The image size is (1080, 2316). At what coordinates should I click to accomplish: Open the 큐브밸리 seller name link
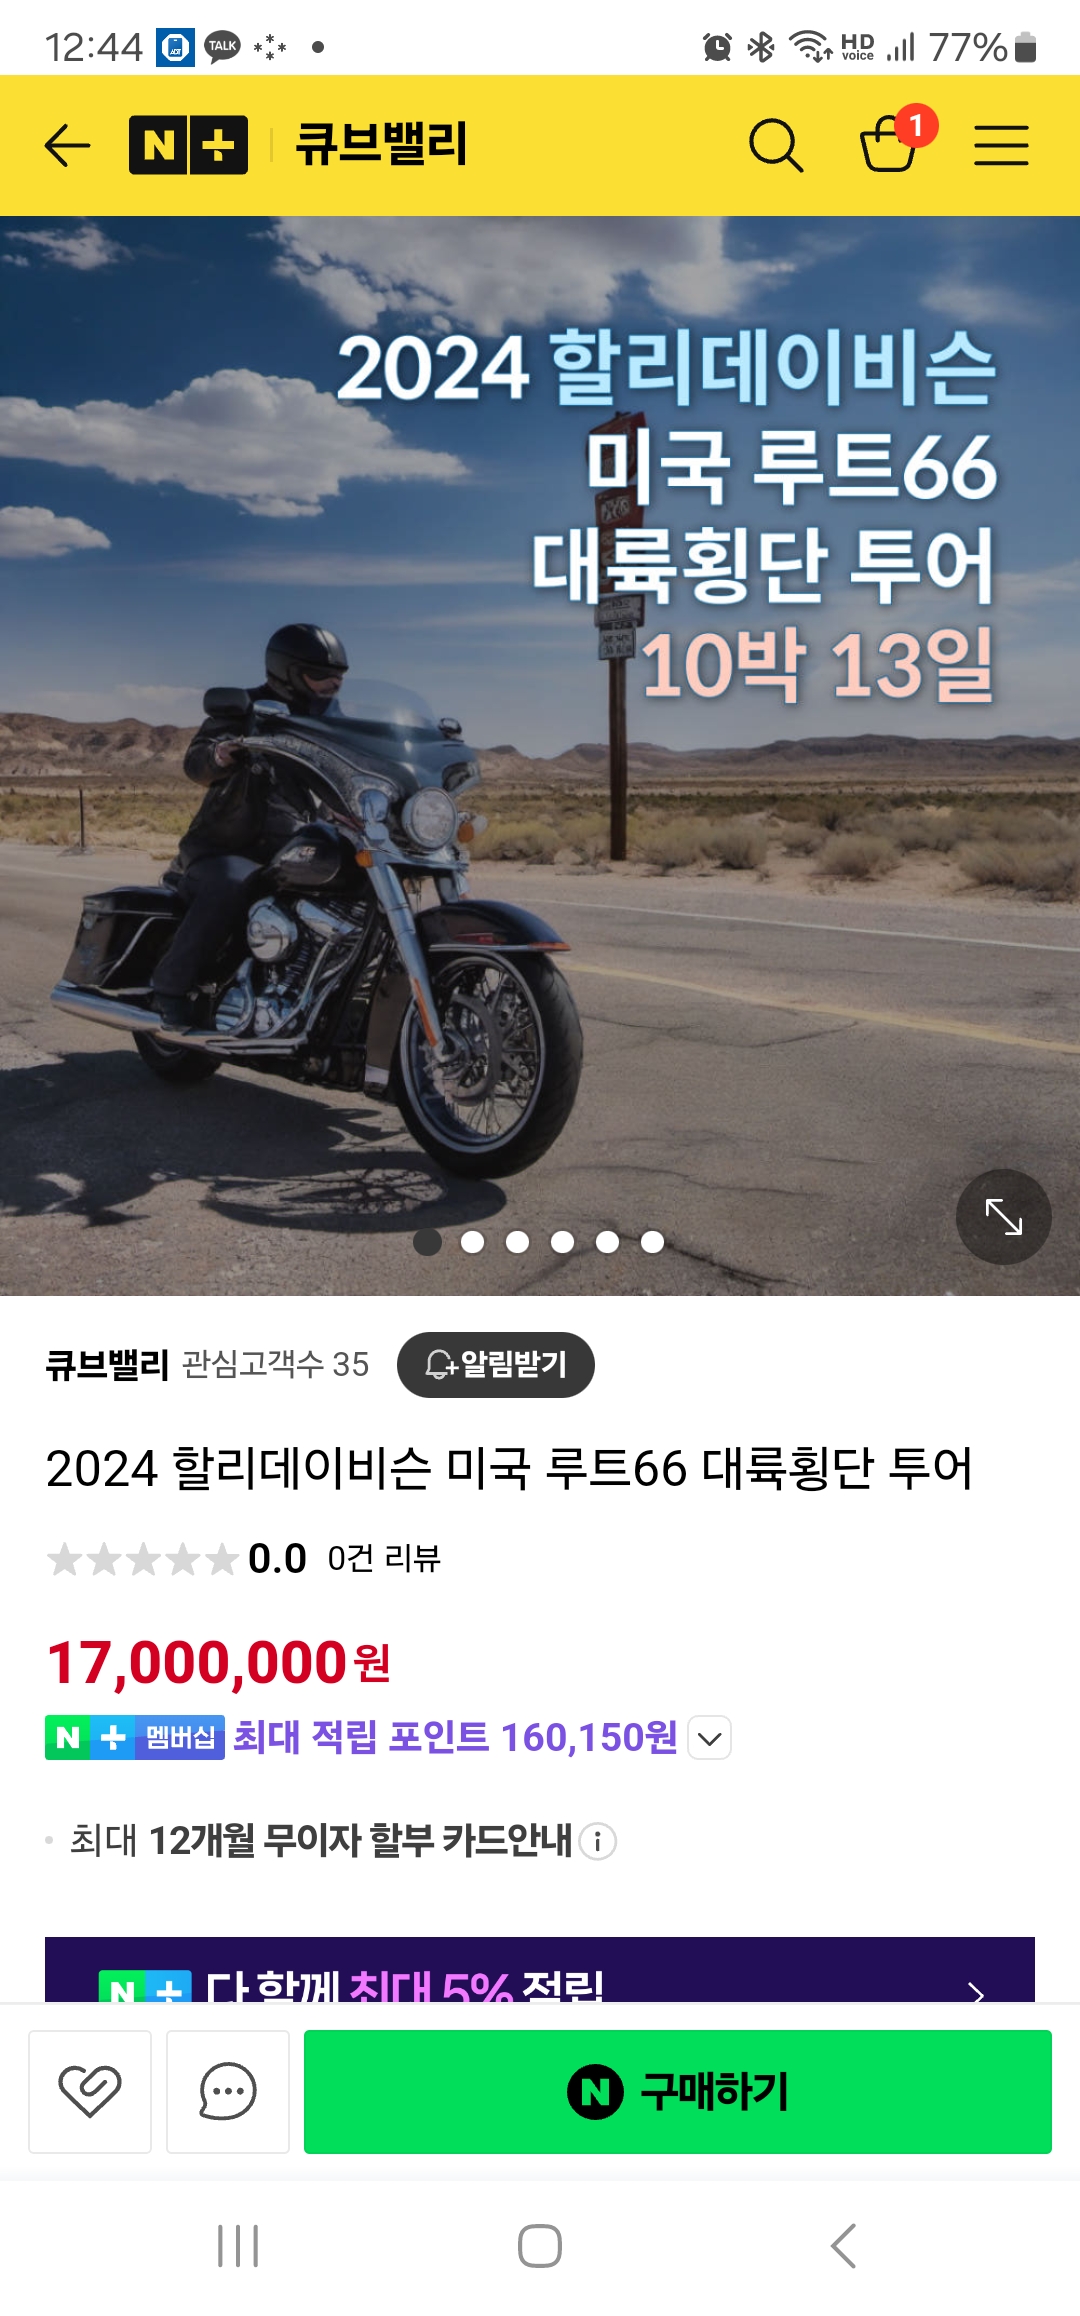click(107, 1364)
